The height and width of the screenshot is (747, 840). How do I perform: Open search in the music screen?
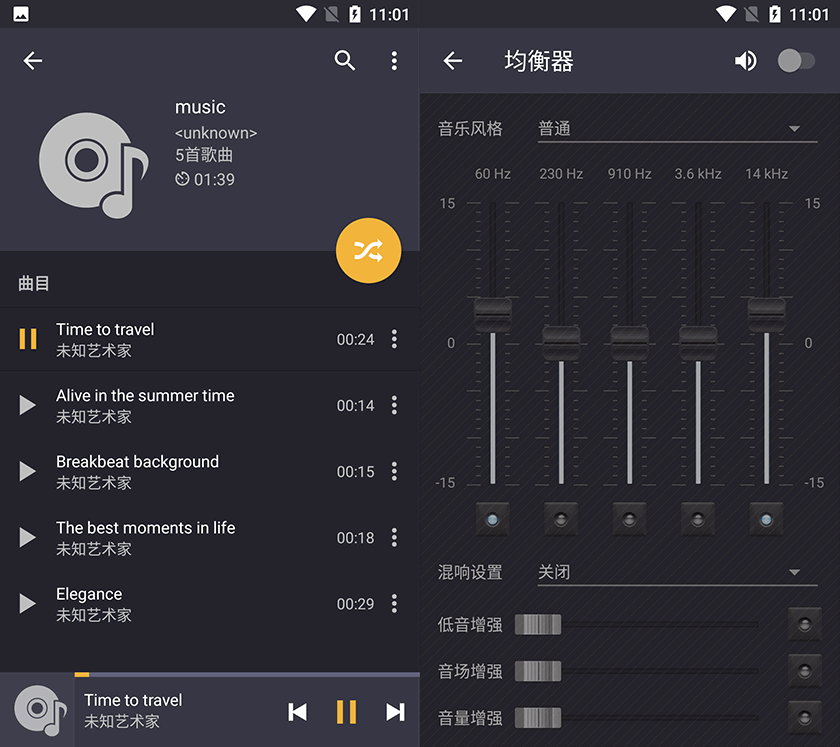(344, 61)
